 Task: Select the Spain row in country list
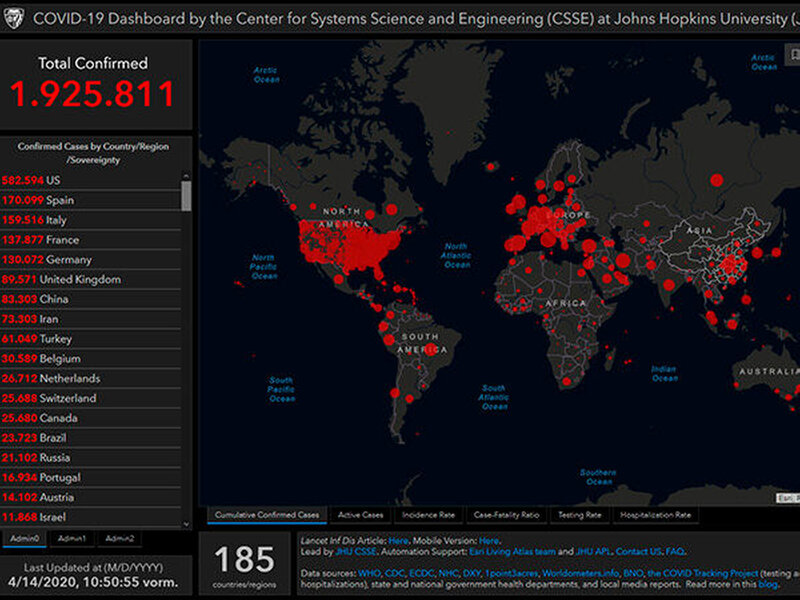91,200
